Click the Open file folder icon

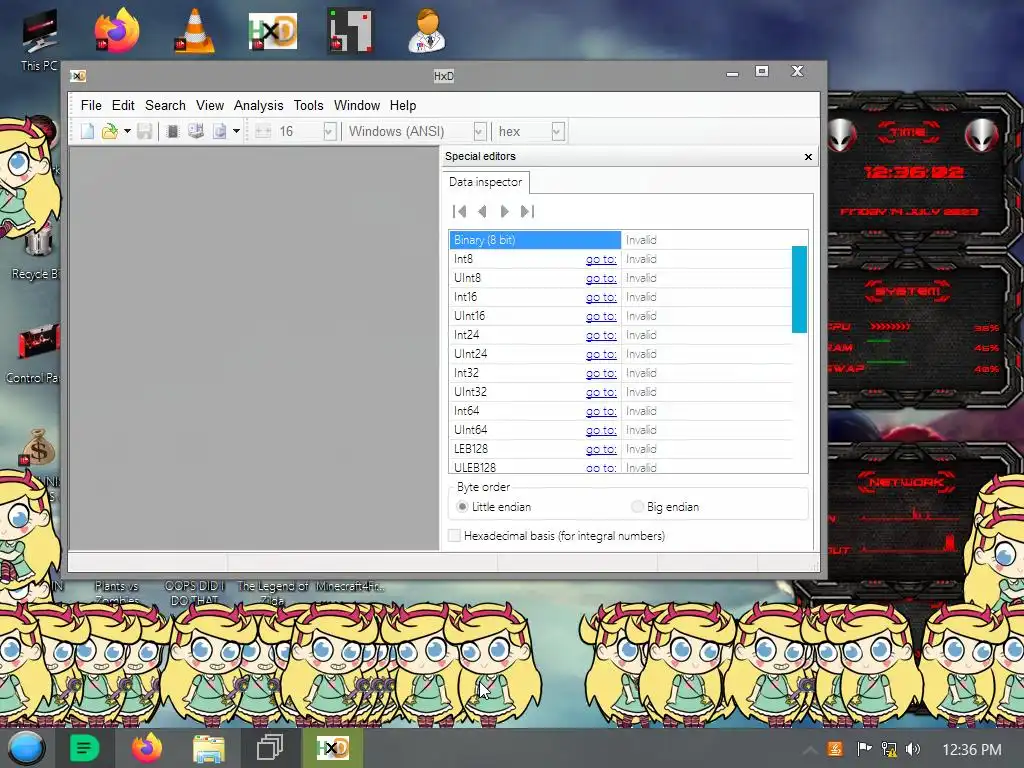tap(110, 131)
